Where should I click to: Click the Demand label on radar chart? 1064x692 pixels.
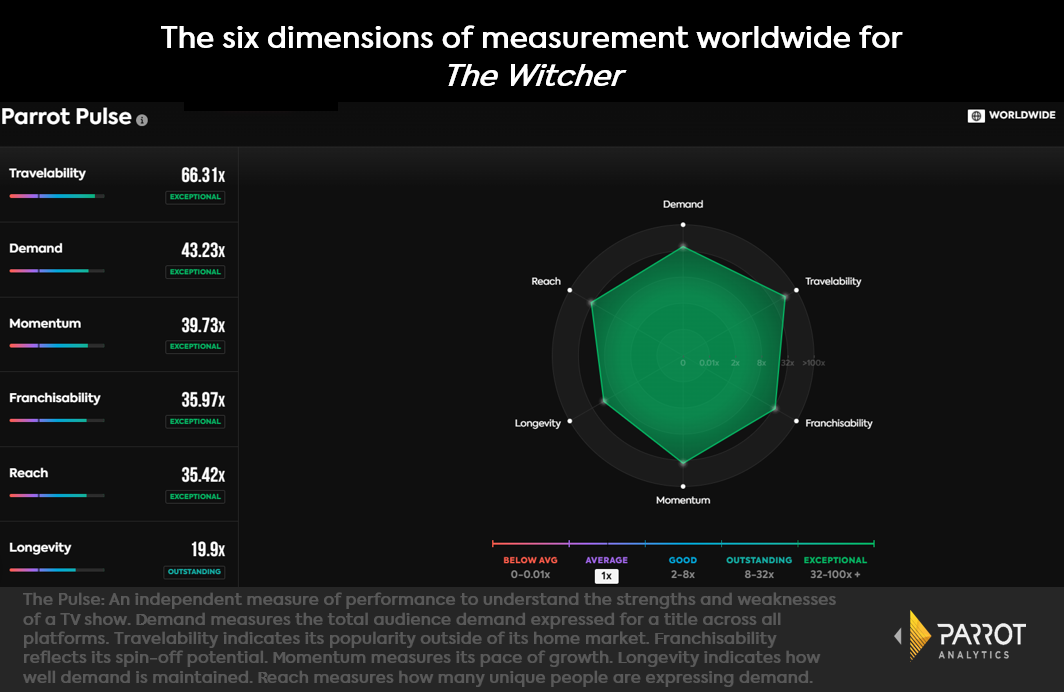[x=683, y=204]
